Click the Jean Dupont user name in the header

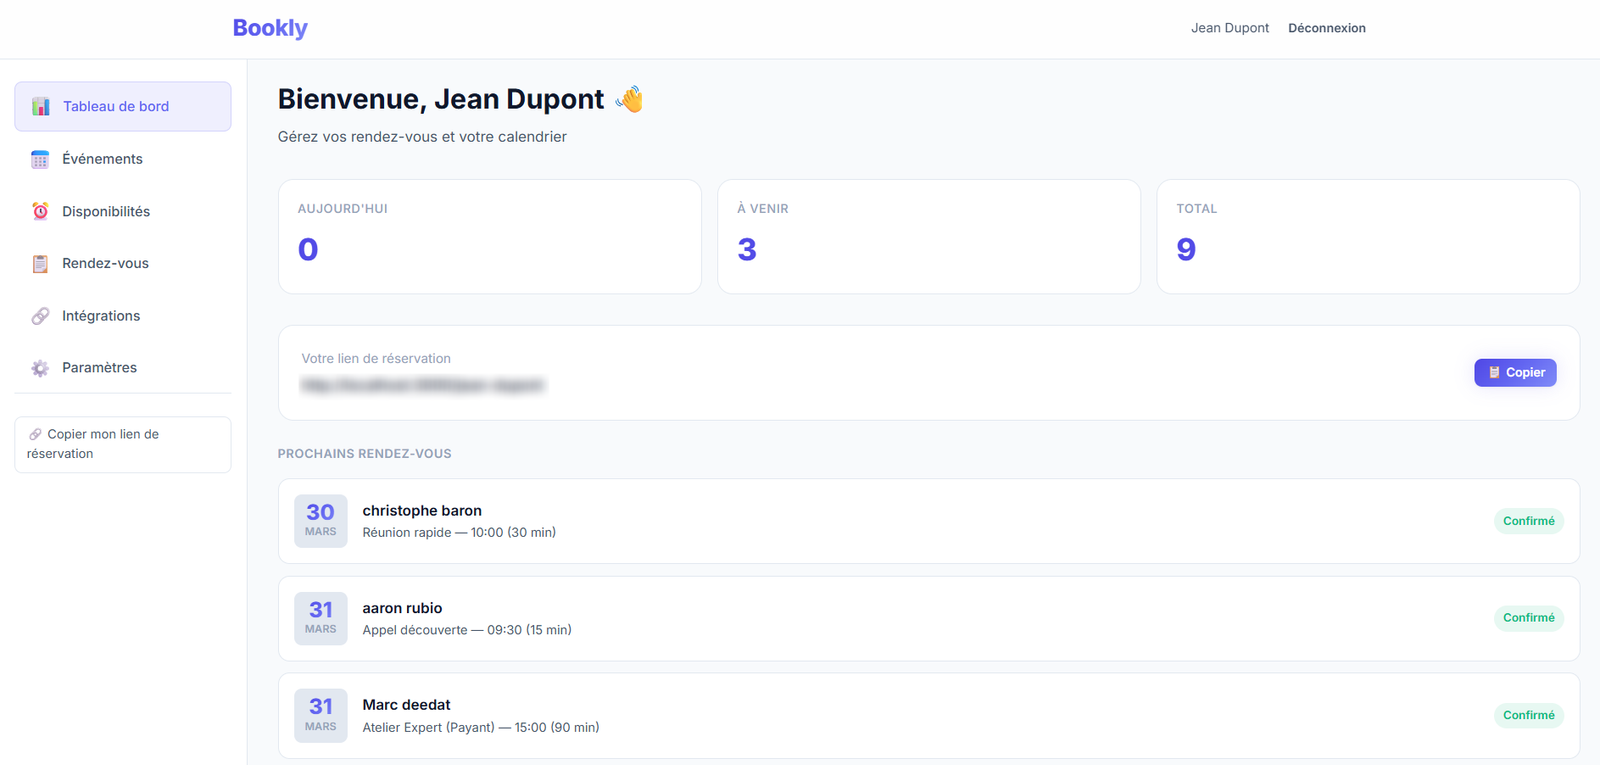1230,28
